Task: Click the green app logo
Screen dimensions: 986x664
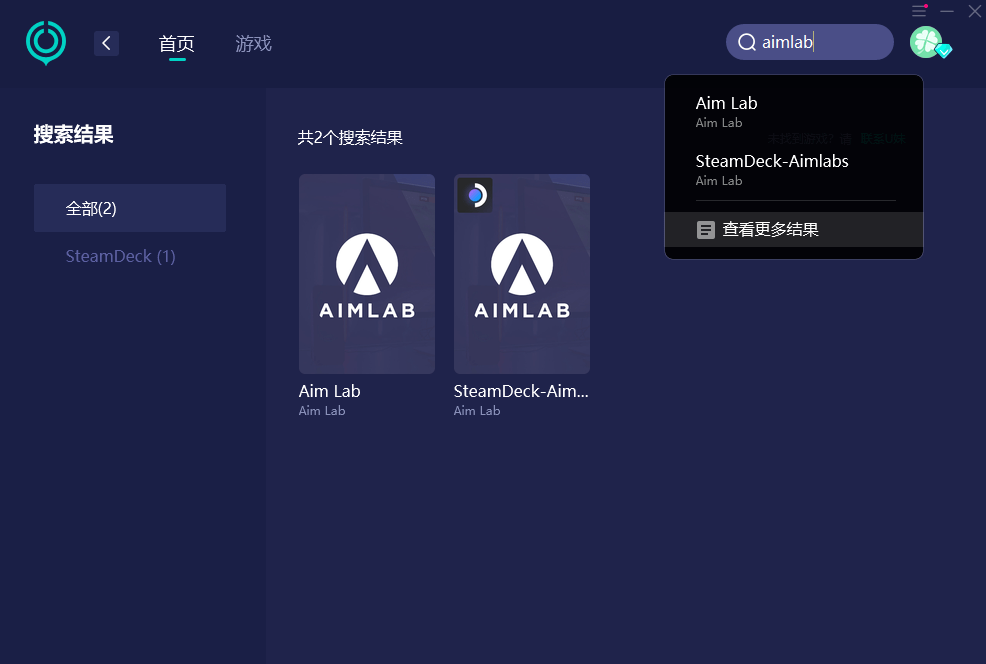Action: (45, 43)
